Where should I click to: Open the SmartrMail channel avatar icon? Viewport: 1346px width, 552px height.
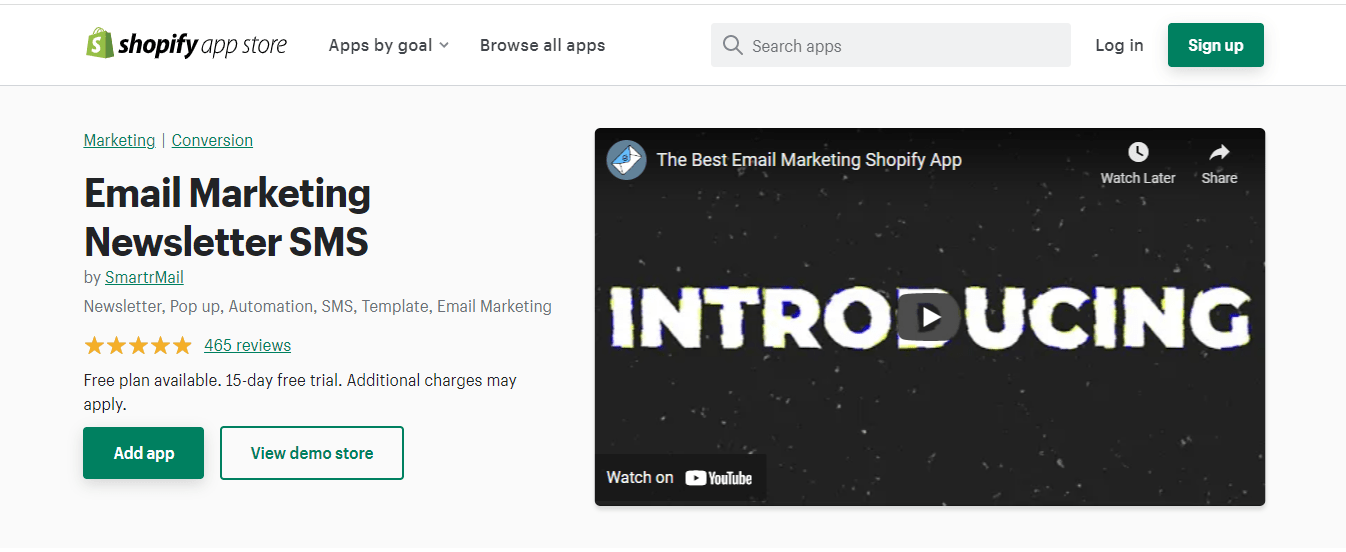pos(626,160)
